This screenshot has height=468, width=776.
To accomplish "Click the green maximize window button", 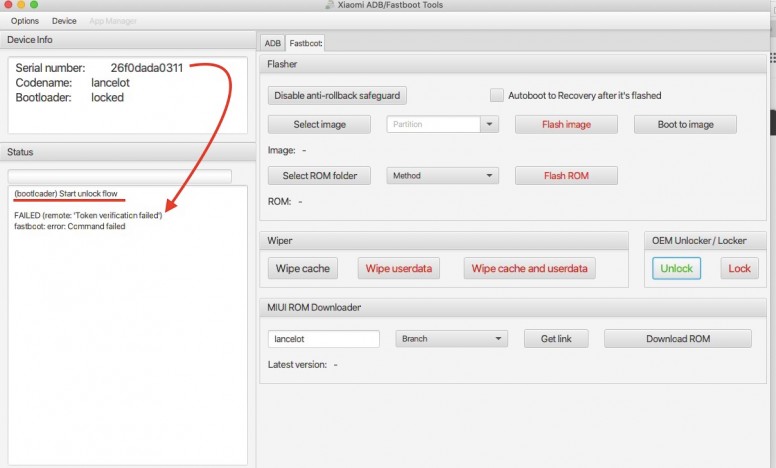I will tap(34, 4).
